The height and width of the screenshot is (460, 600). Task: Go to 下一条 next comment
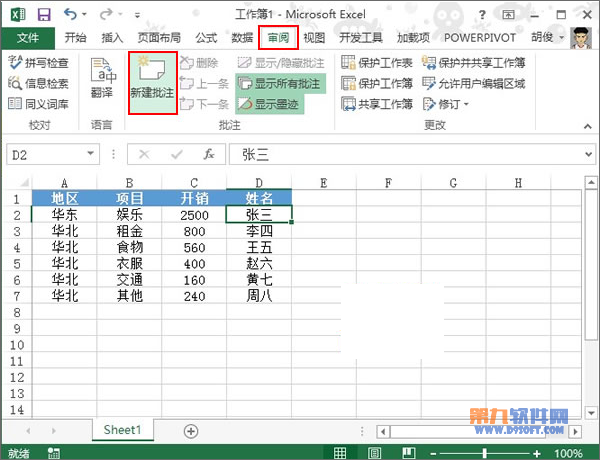click(204, 104)
